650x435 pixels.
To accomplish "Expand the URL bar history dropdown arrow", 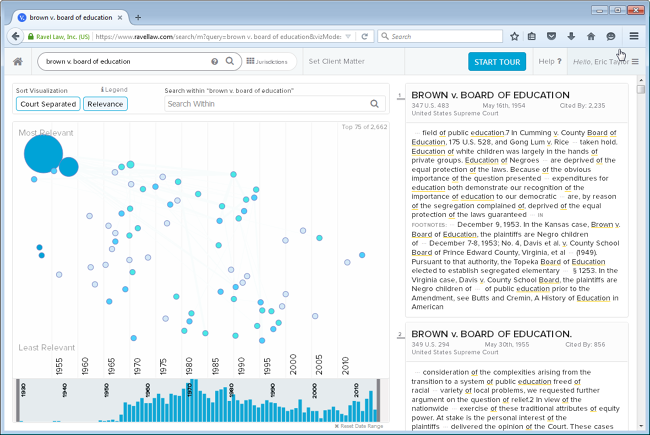I will click(348, 36).
